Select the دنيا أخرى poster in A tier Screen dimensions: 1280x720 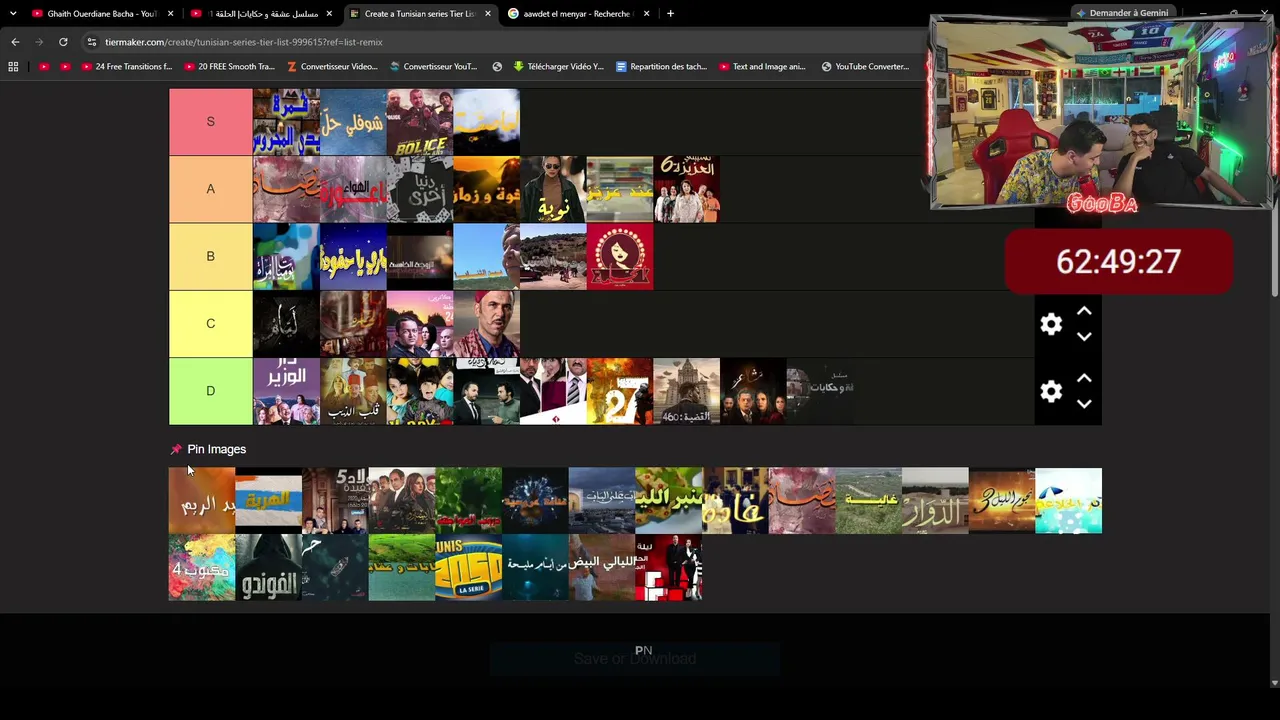(x=420, y=189)
